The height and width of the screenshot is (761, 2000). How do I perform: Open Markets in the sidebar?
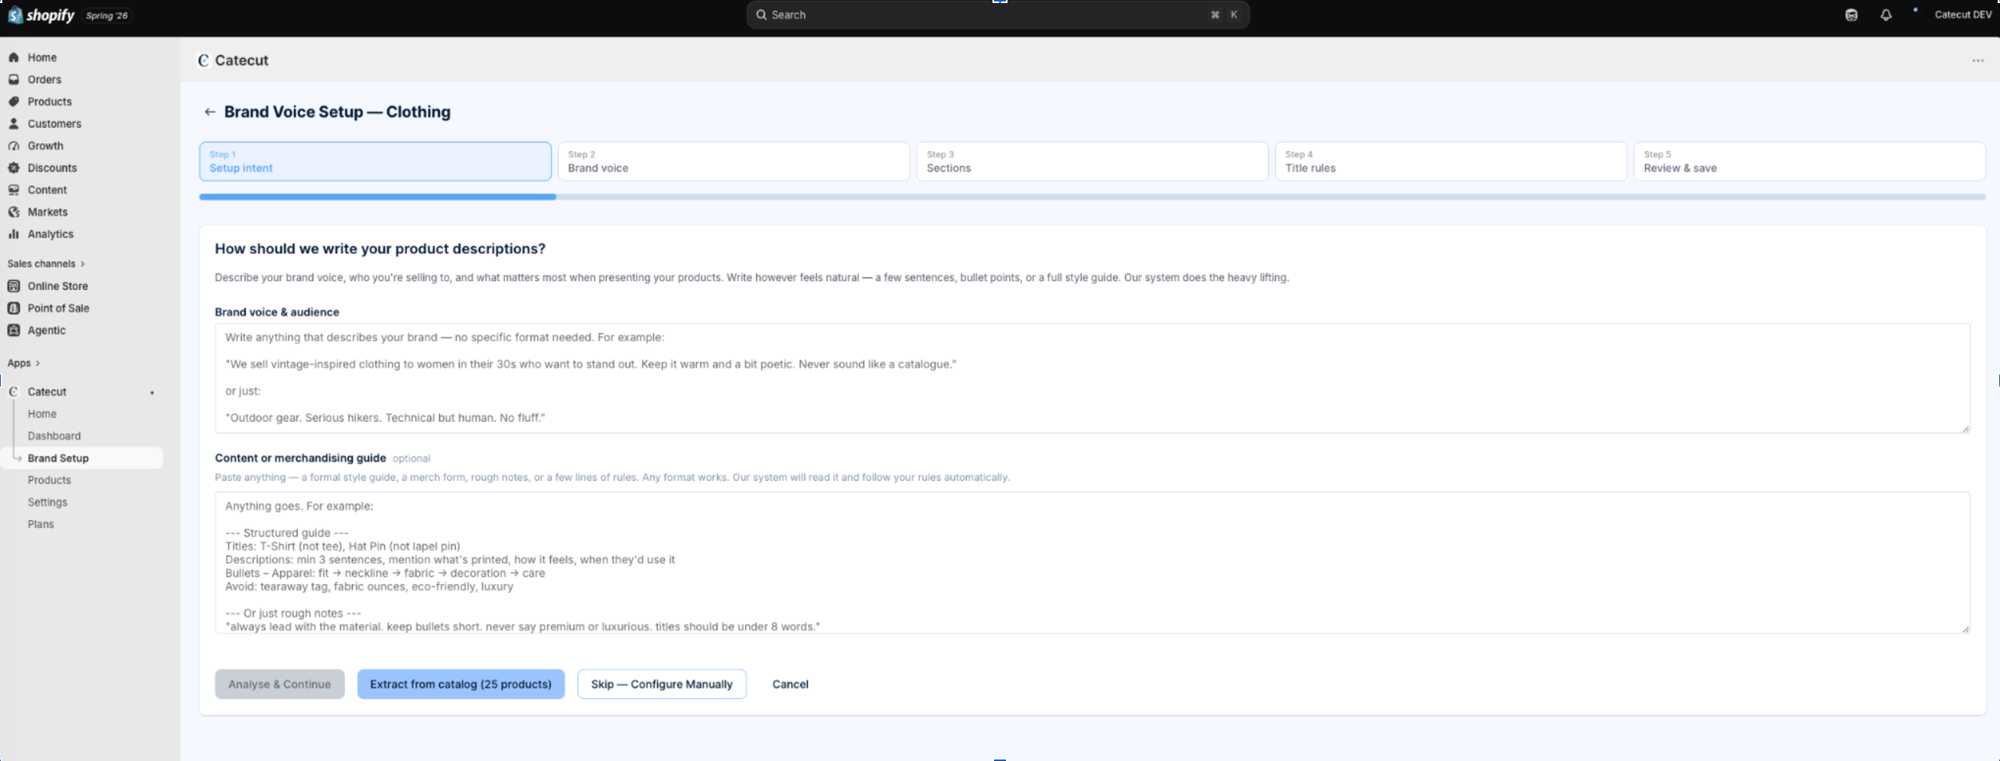pyautogui.click(x=47, y=212)
